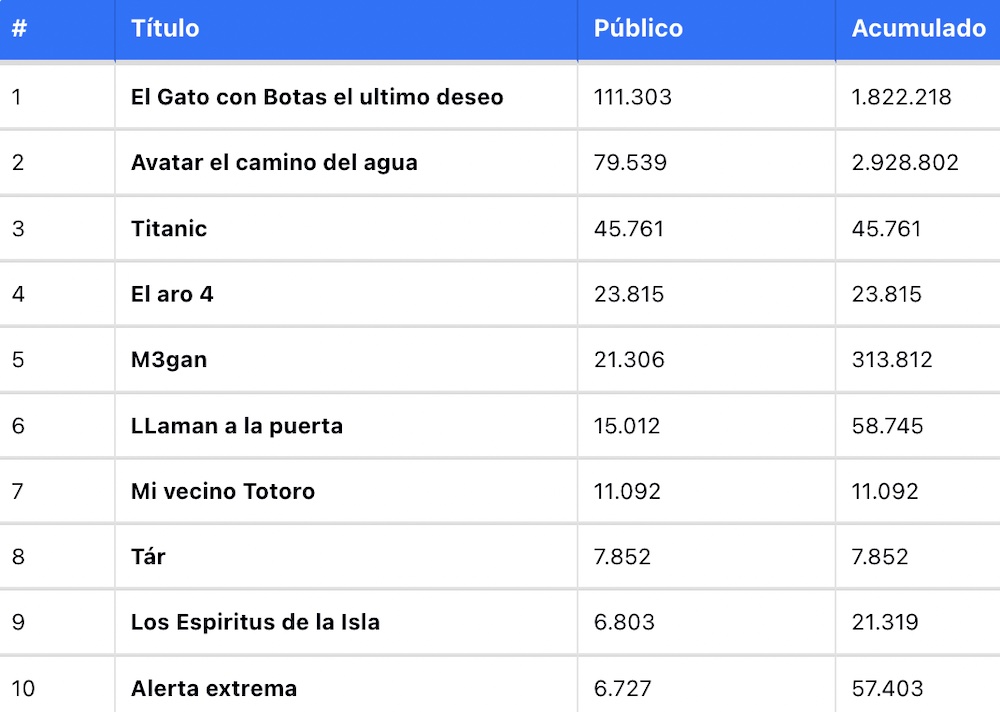Click the 313.812 acumulado value
The width and height of the screenshot is (1000, 712).
pos(892,360)
